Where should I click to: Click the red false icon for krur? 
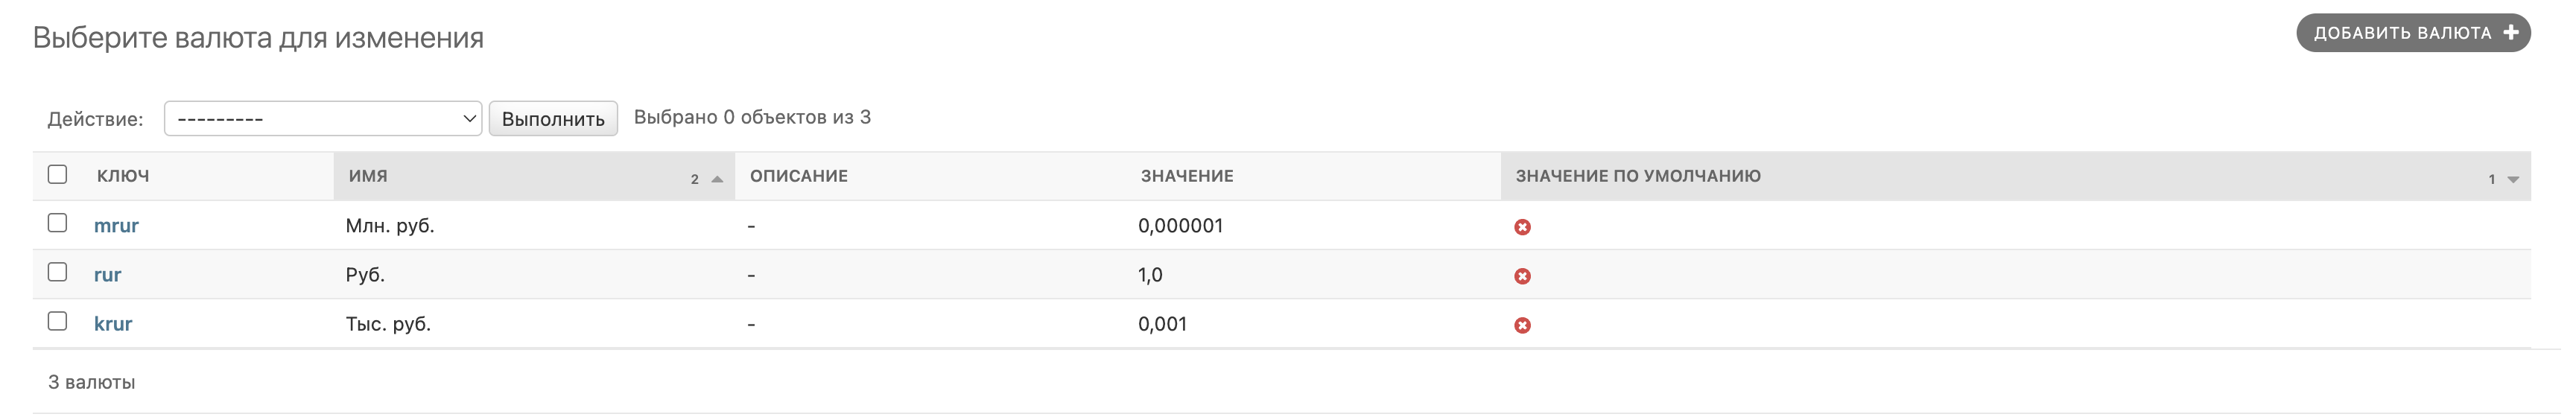pyautogui.click(x=1522, y=325)
